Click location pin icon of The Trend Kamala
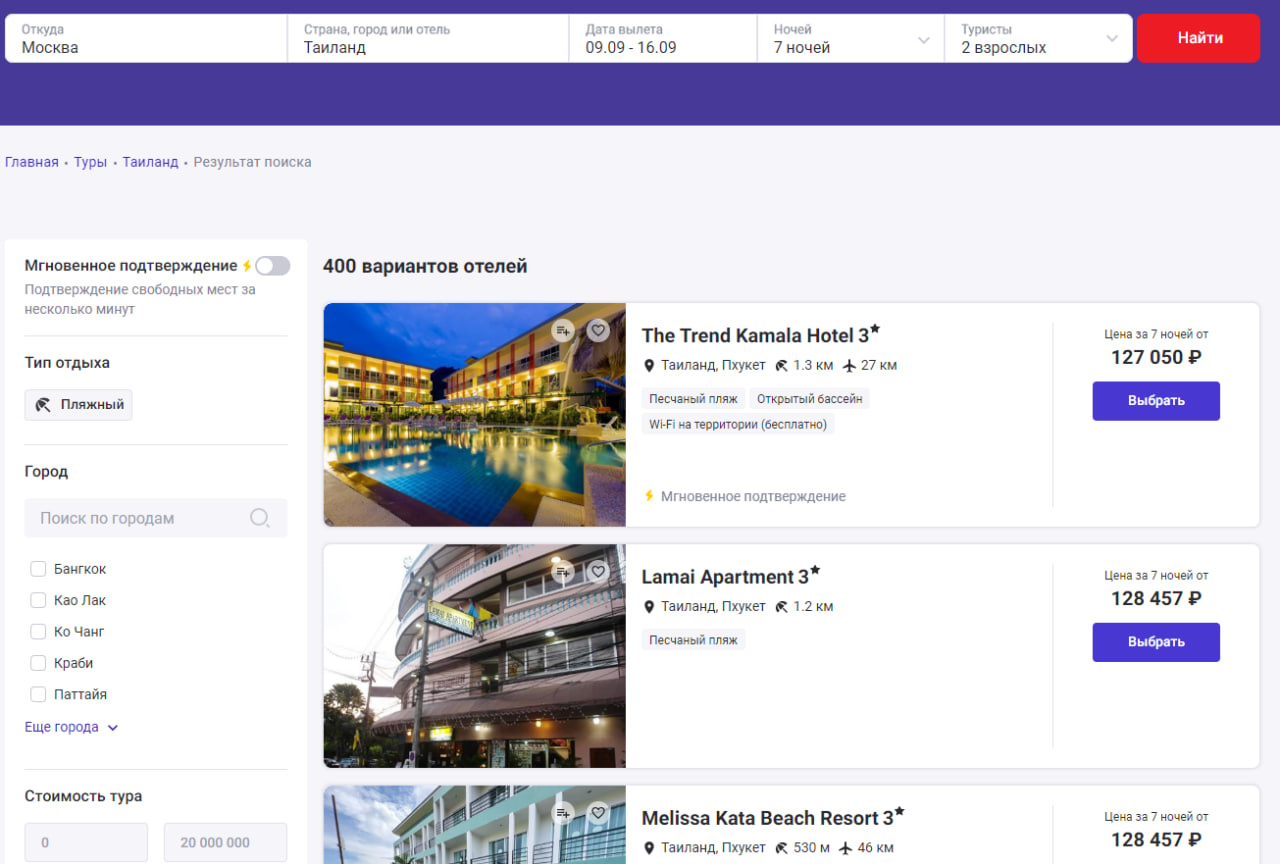 pyautogui.click(x=649, y=366)
